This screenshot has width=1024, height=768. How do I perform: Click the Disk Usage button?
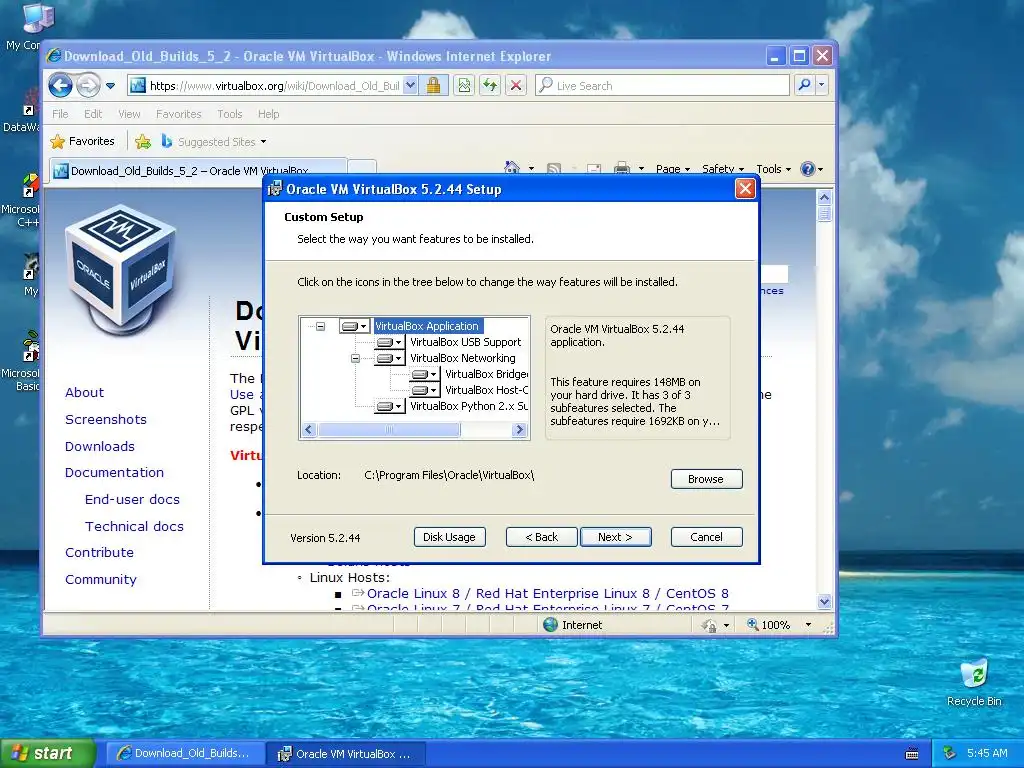click(x=449, y=537)
